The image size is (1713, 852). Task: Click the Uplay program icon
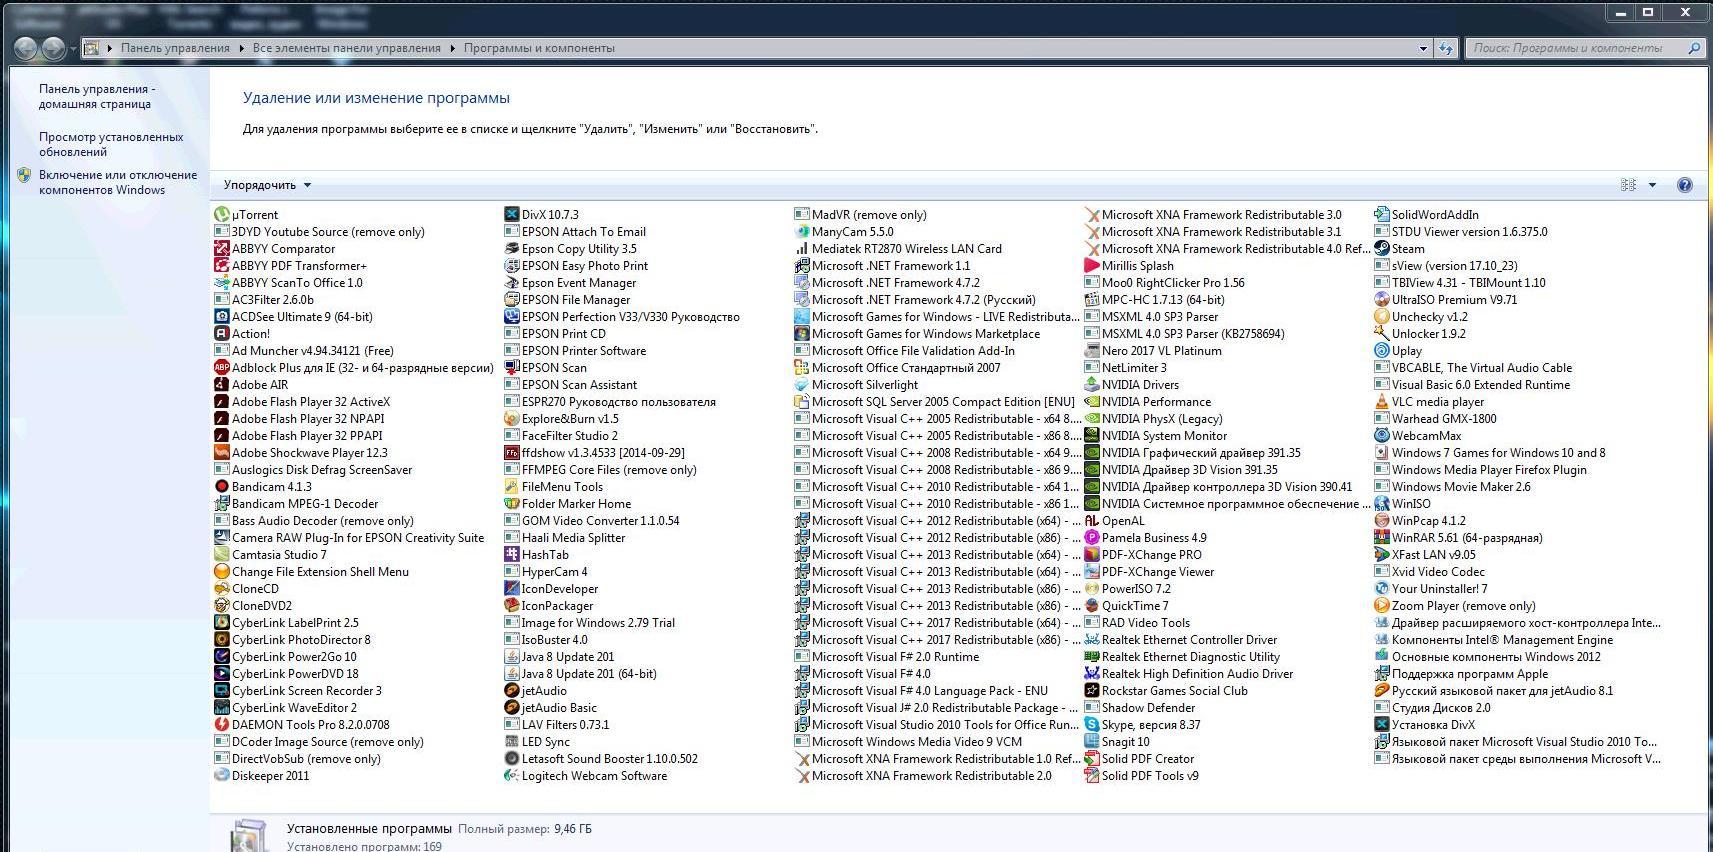click(x=1382, y=350)
